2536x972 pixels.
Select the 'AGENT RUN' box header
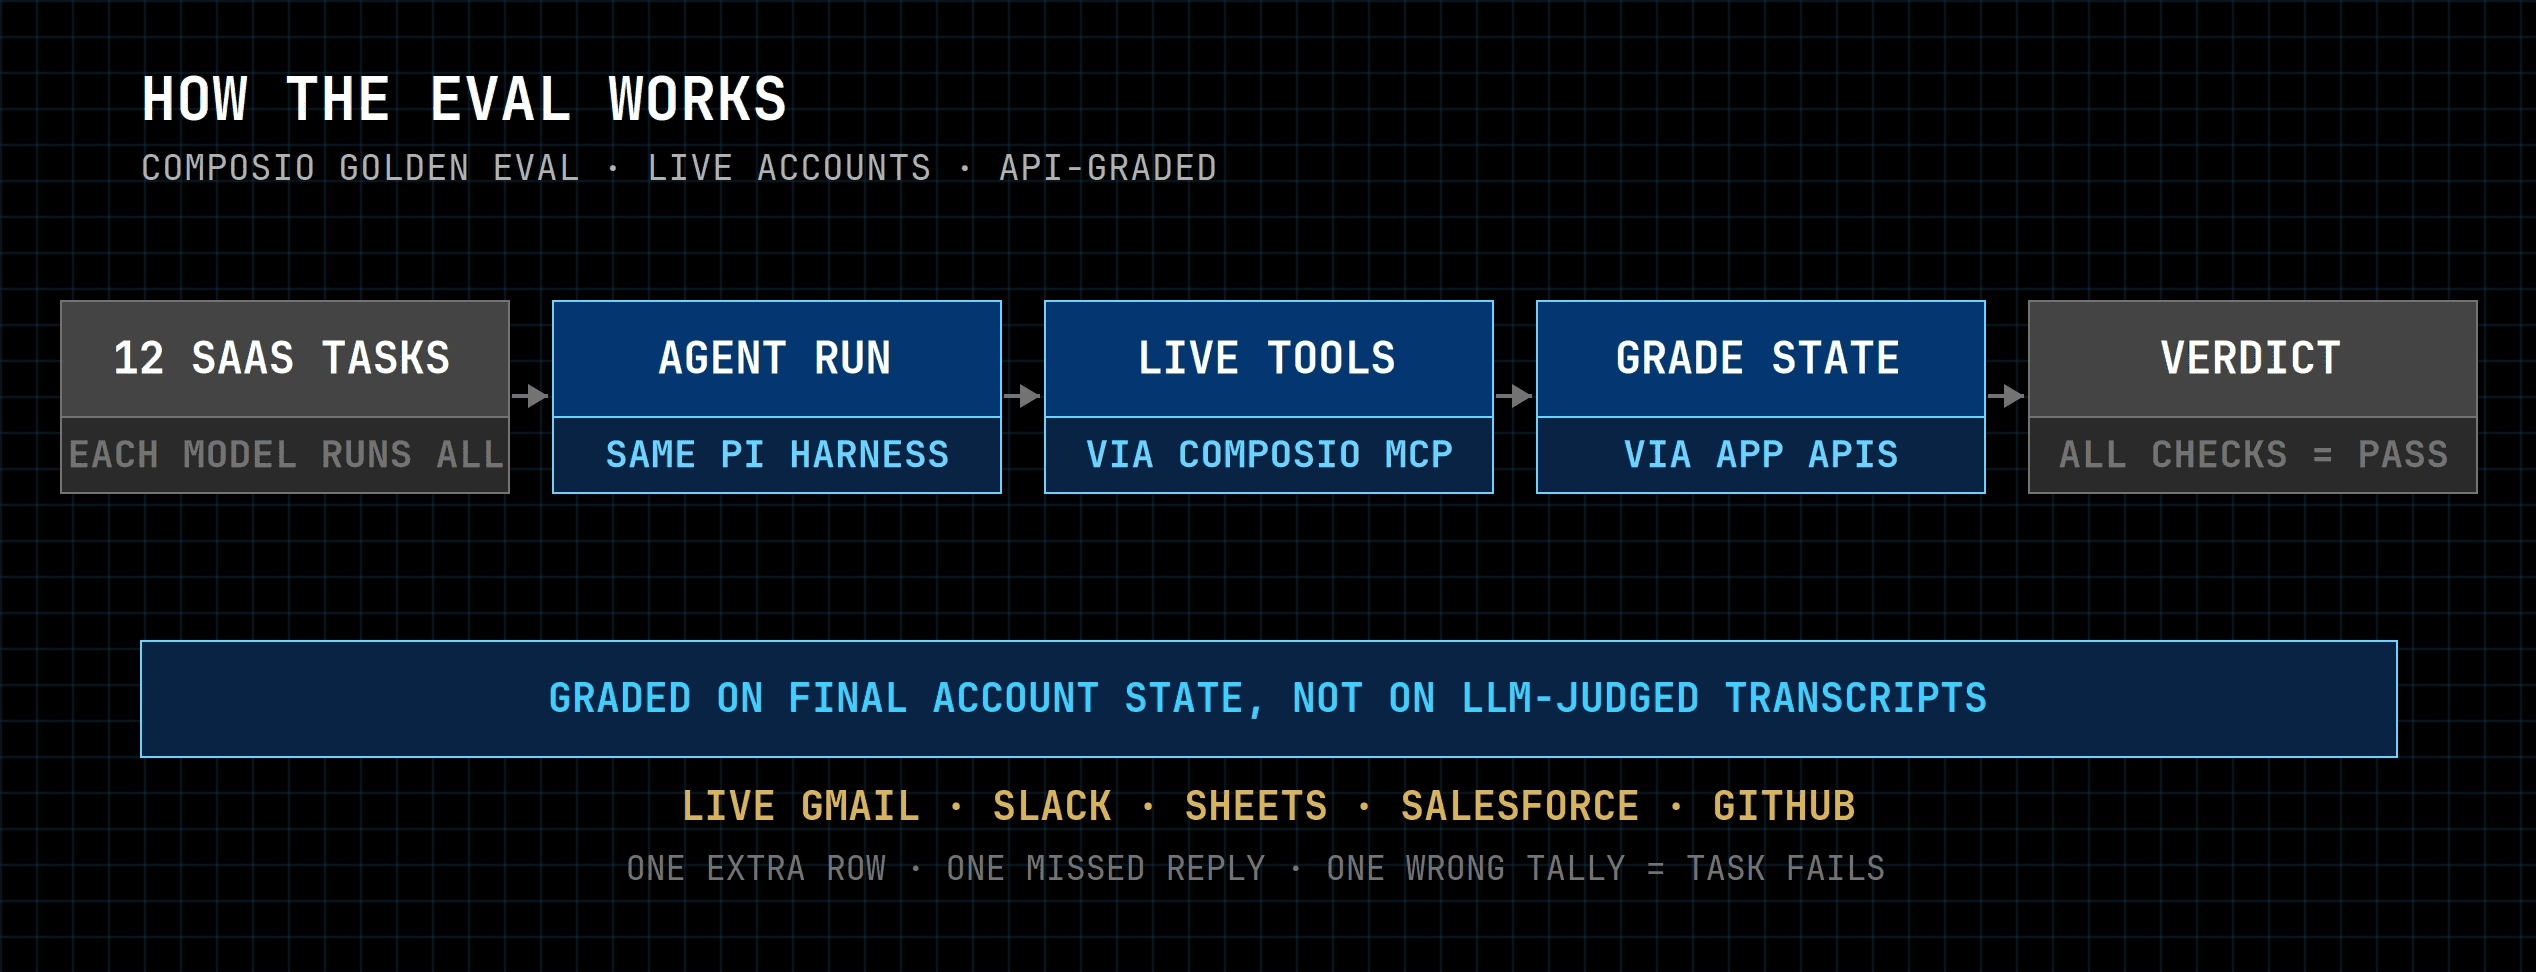pyautogui.click(x=777, y=359)
